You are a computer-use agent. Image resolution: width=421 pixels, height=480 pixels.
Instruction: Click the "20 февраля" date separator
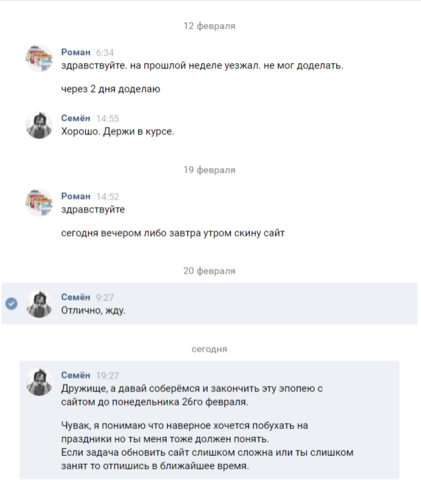[x=209, y=271]
